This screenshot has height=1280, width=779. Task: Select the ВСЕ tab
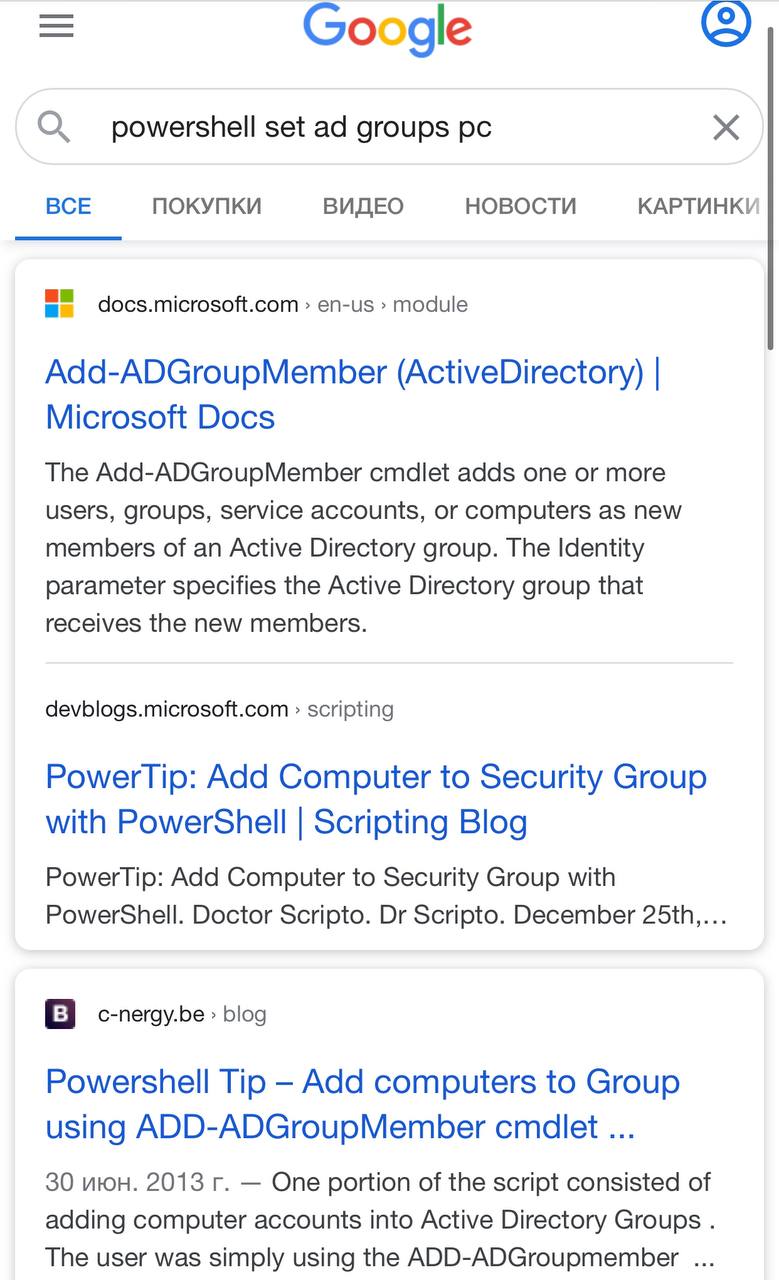pyautogui.click(x=68, y=207)
